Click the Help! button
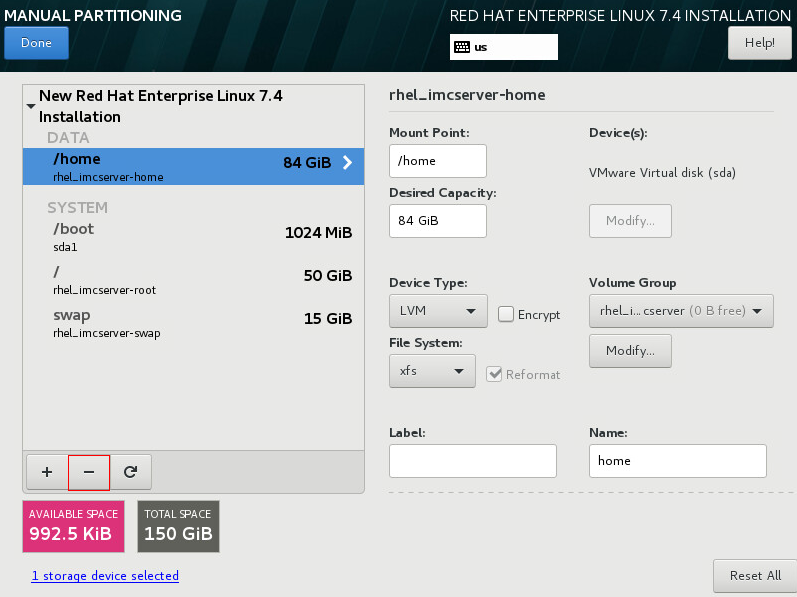 pos(759,43)
